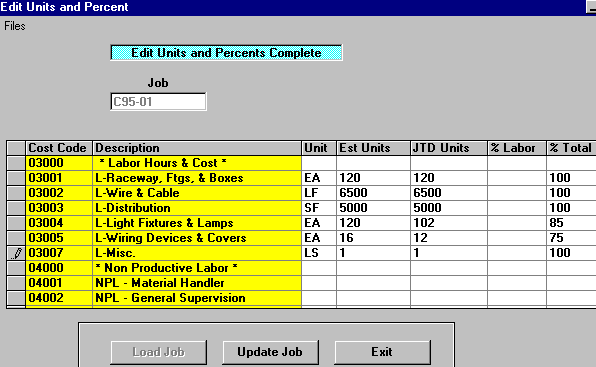Click the Description column header
The height and width of the screenshot is (367, 596).
point(197,148)
